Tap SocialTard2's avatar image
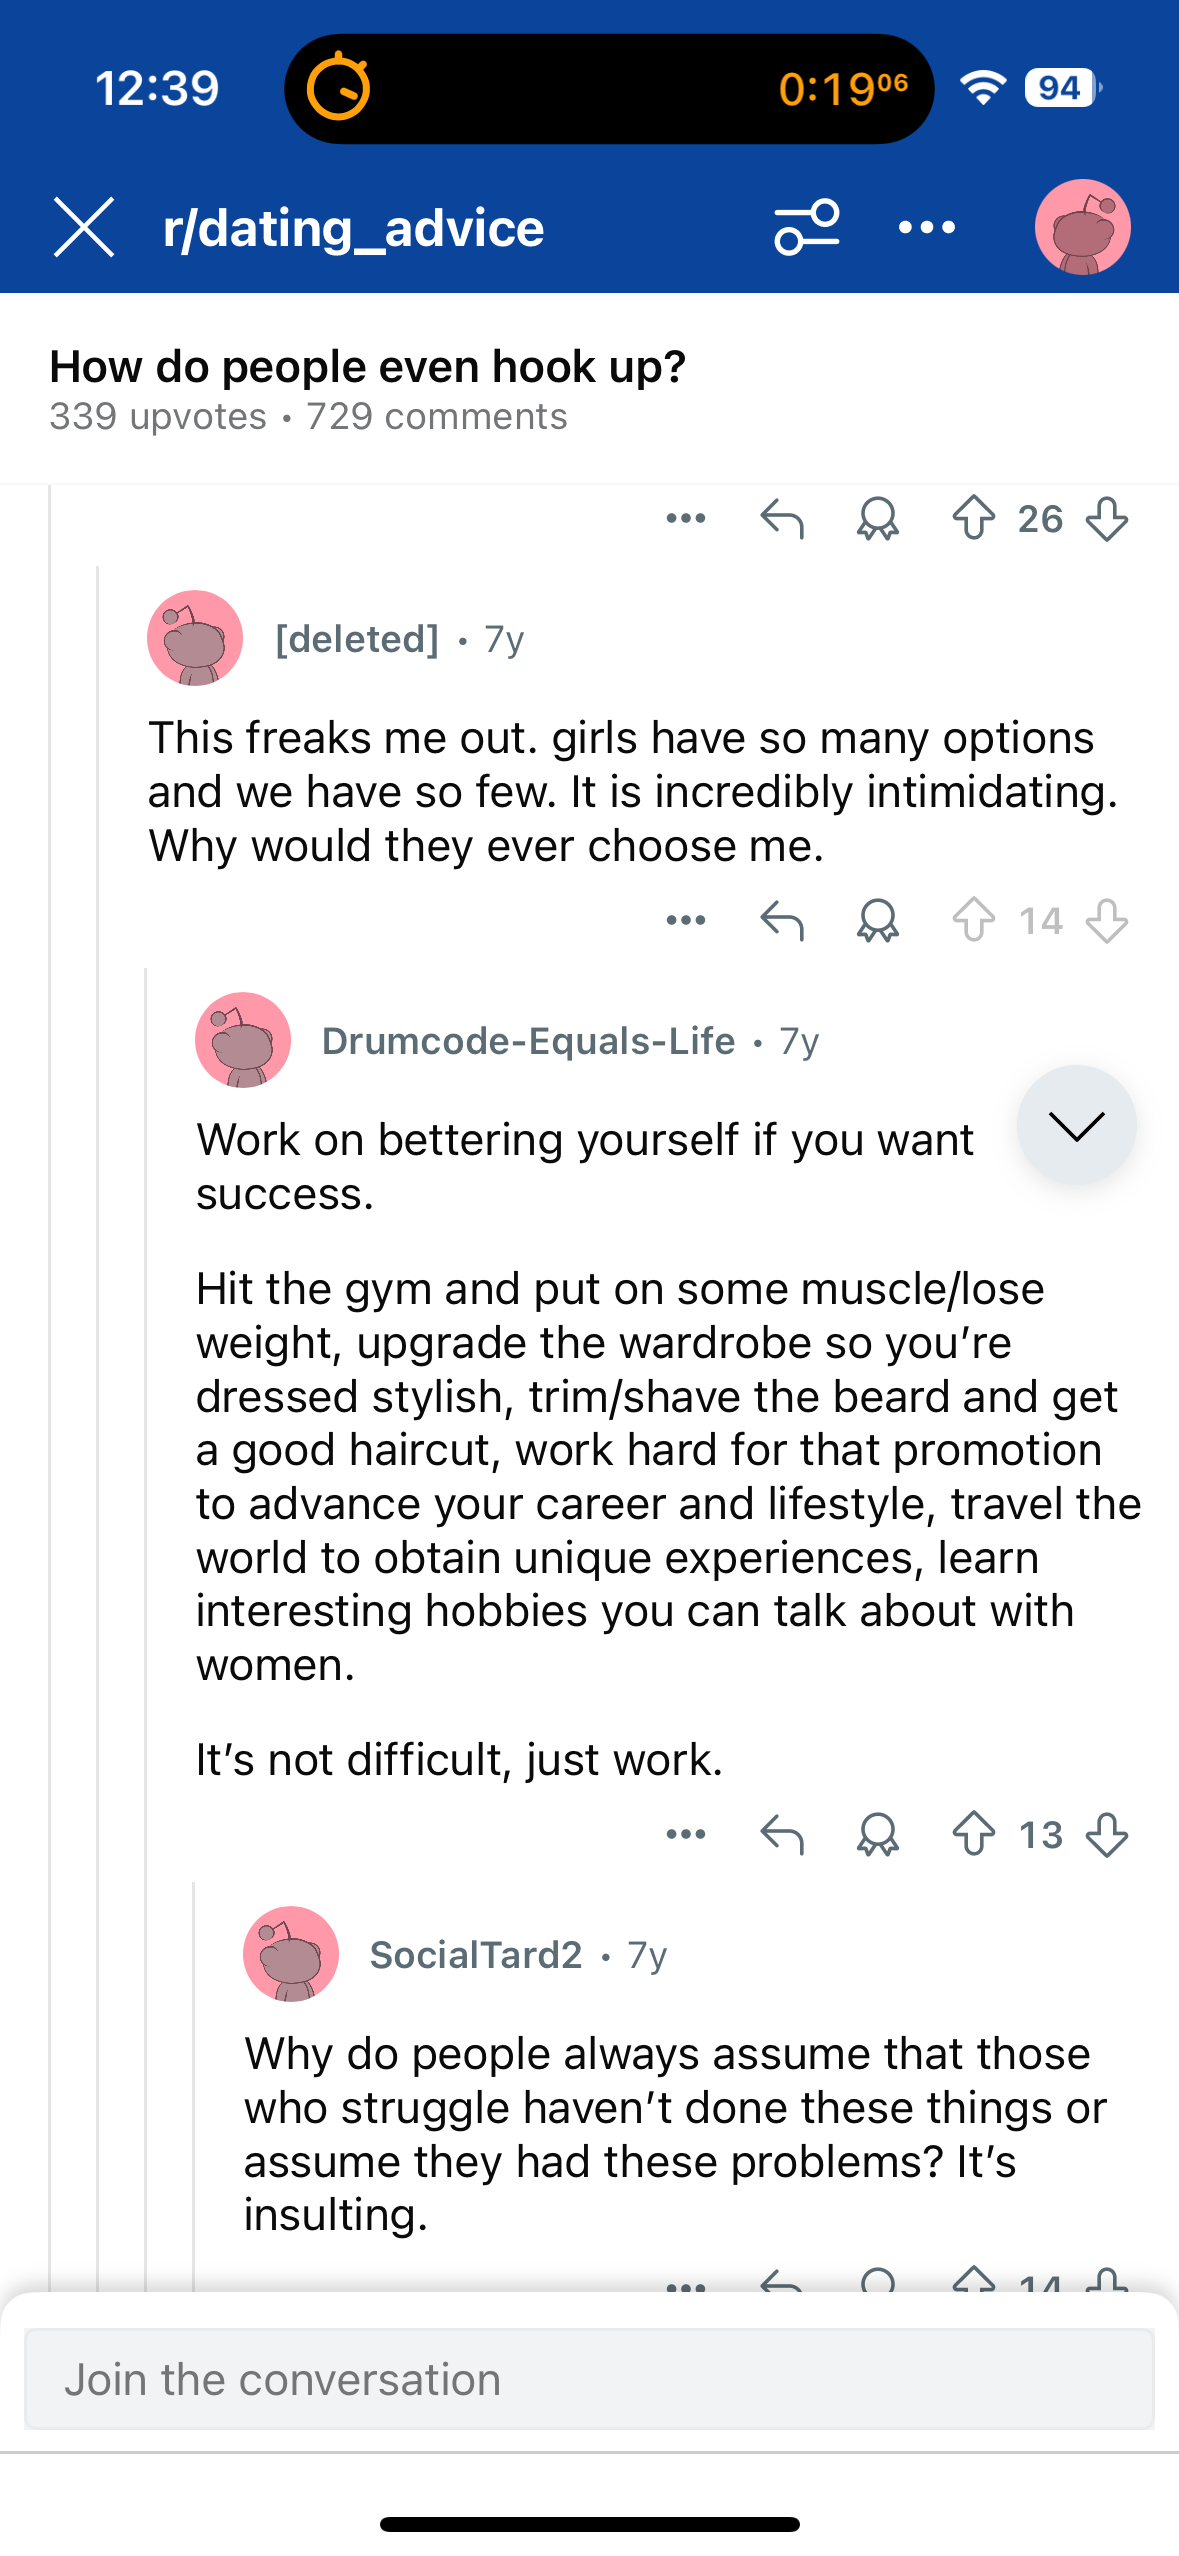 291,1954
